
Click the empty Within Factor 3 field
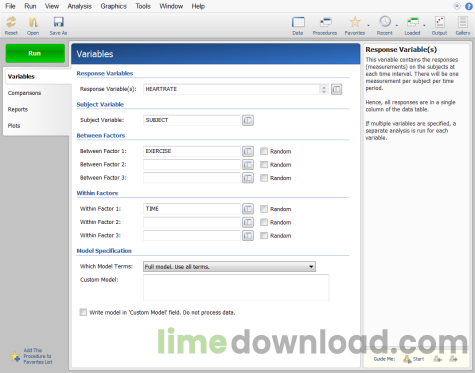pos(192,236)
